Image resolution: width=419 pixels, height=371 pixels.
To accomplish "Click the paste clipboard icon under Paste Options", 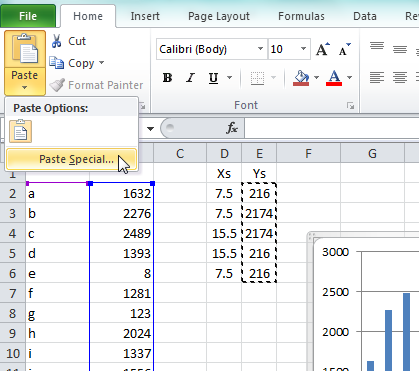I will [x=20, y=131].
